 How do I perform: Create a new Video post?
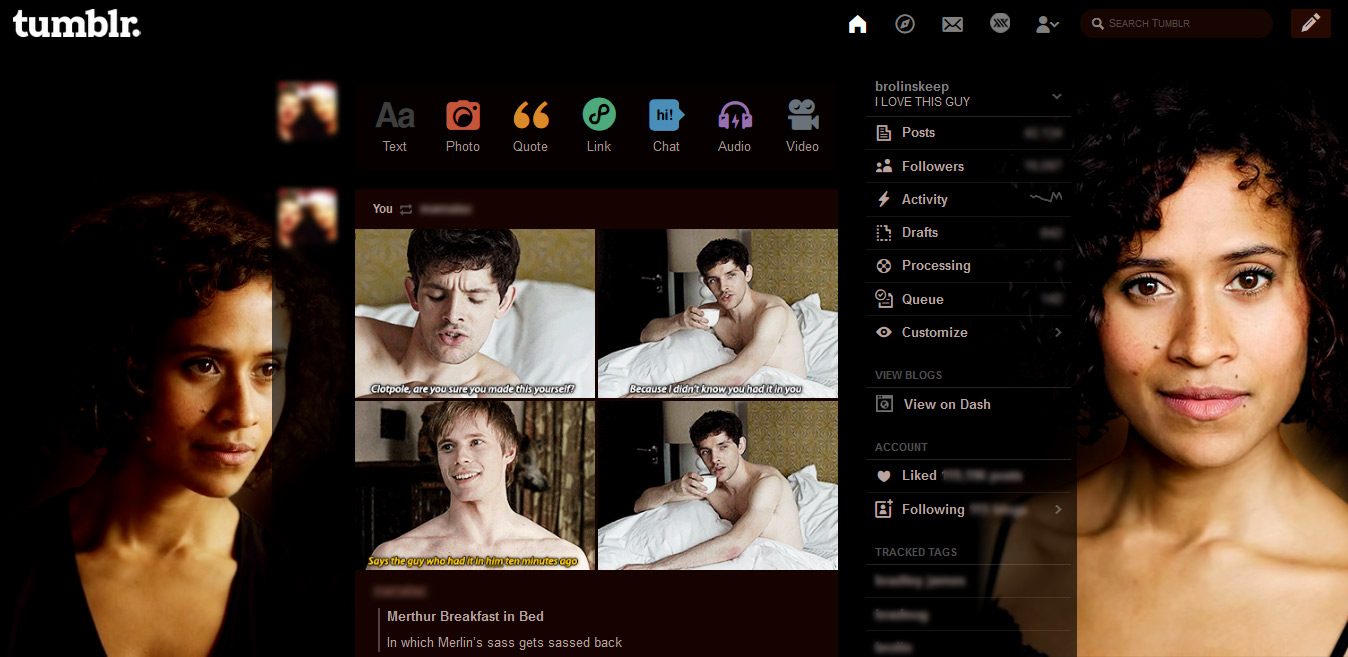click(802, 126)
